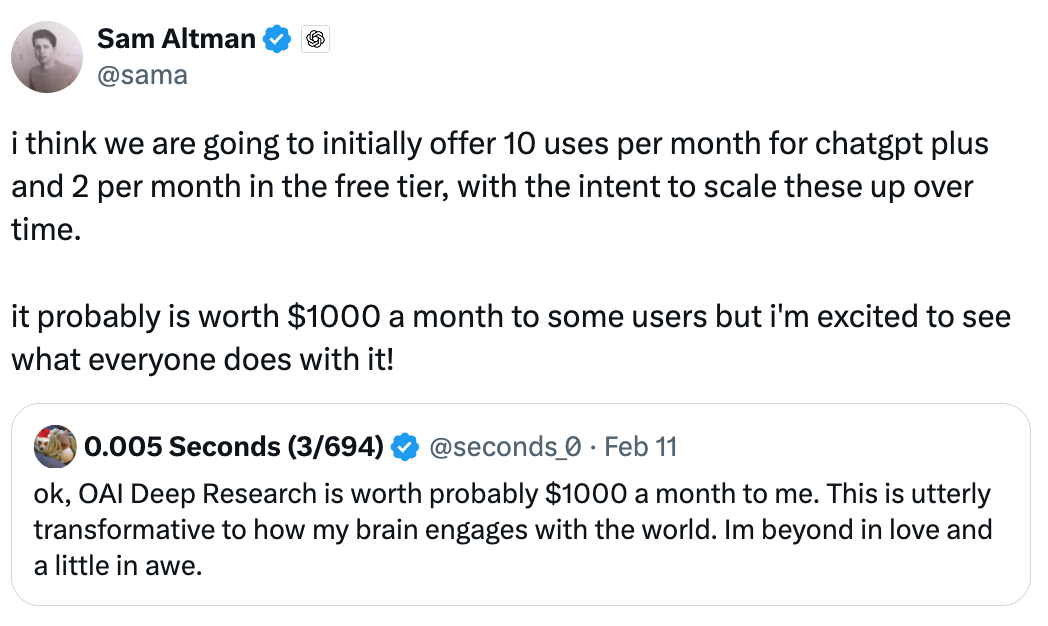Click the line beginning "i think we are going"
Image resolution: width=1048 pixels, height=626 pixels.
(x=500, y=144)
